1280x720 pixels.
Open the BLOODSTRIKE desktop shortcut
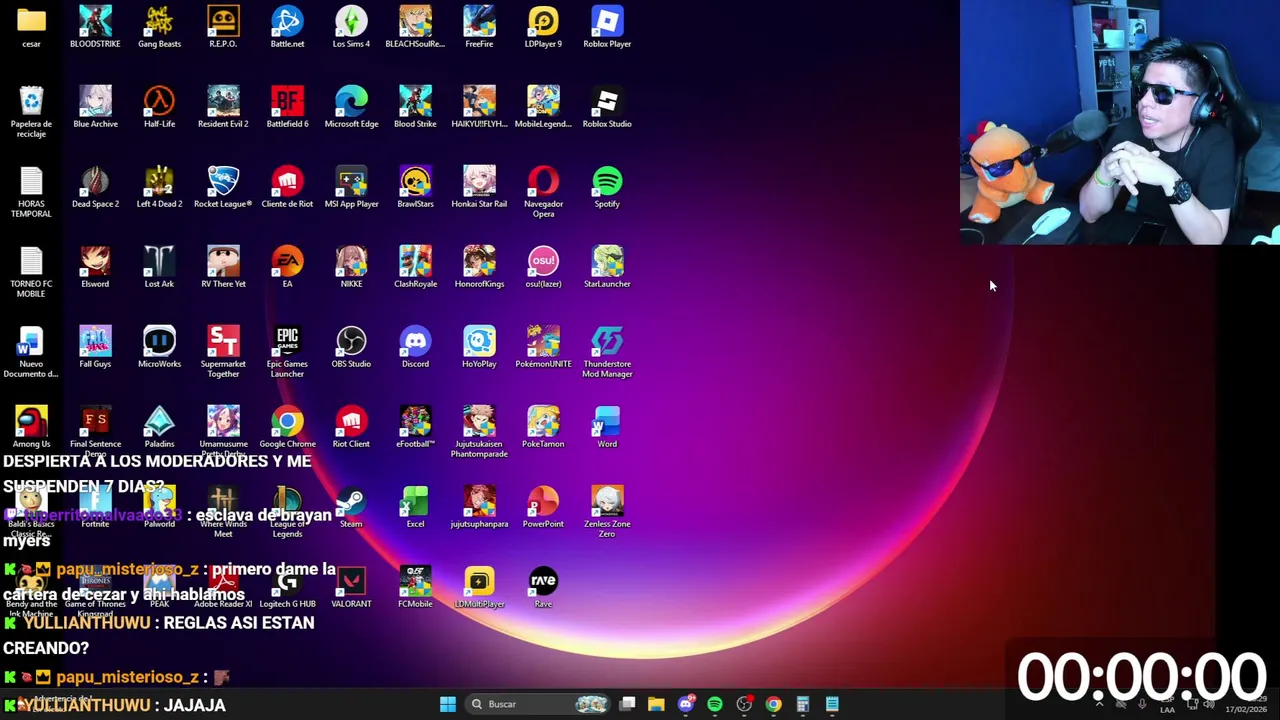coord(95,27)
